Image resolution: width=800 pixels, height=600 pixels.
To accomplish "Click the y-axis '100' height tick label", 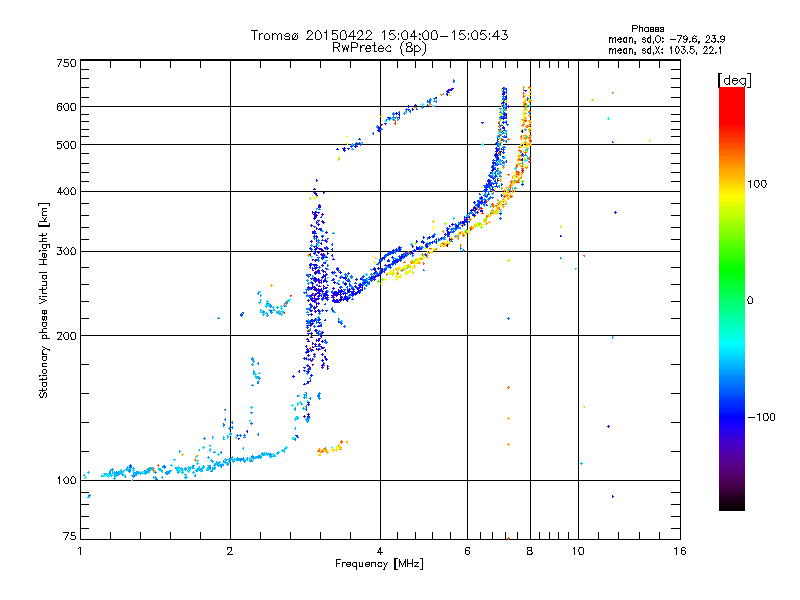I will tap(66, 480).
